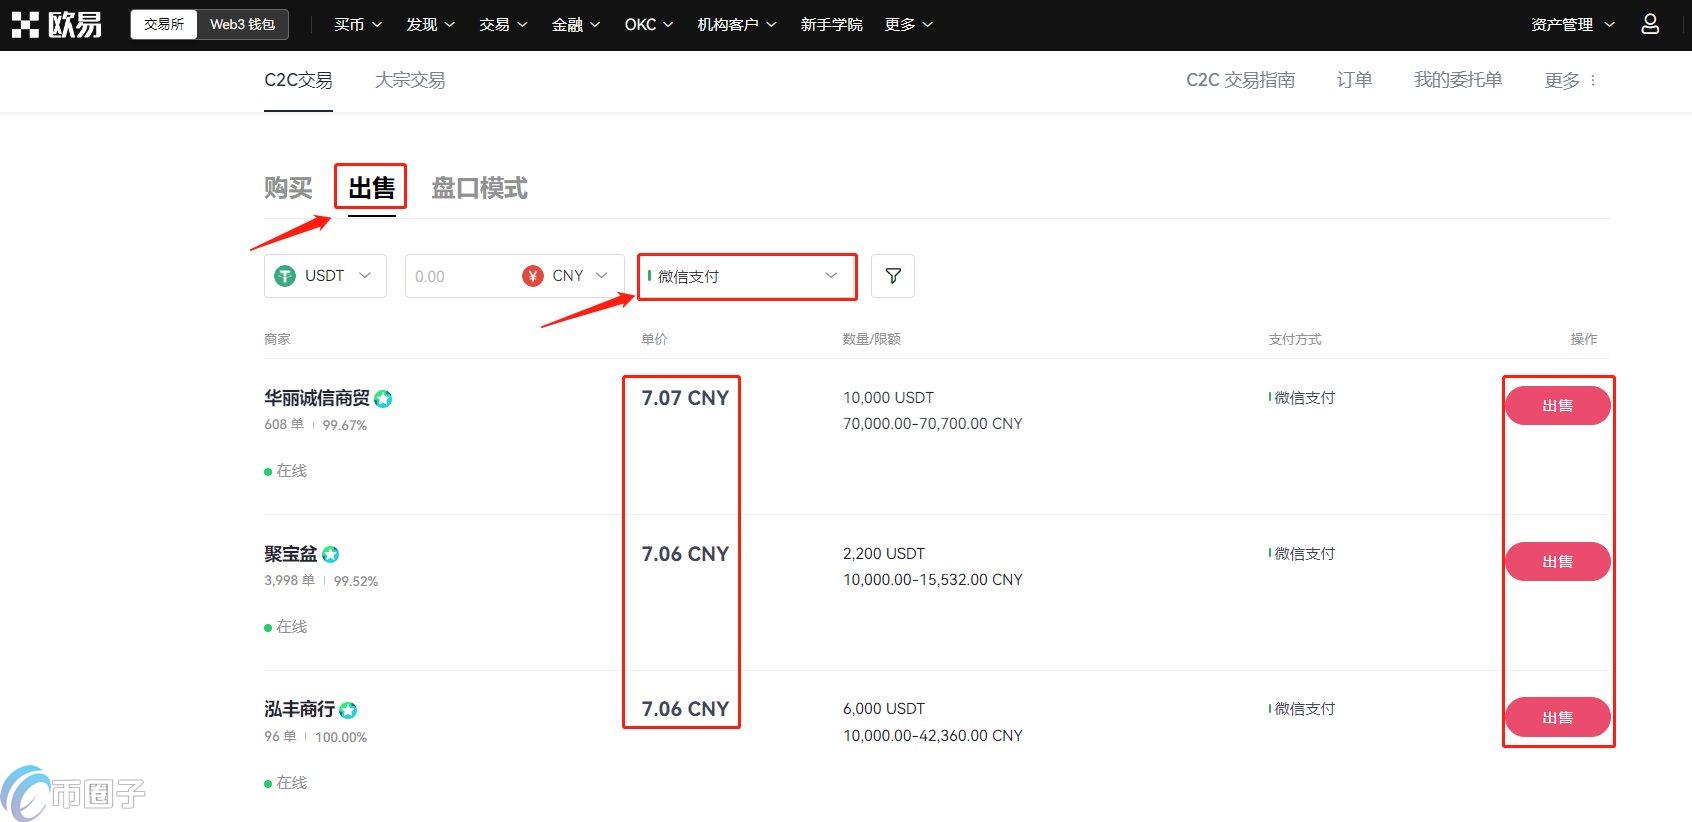Click 出售 button for 华丽诚信商贸
Image resolution: width=1692 pixels, height=822 pixels.
[x=1557, y=406]
